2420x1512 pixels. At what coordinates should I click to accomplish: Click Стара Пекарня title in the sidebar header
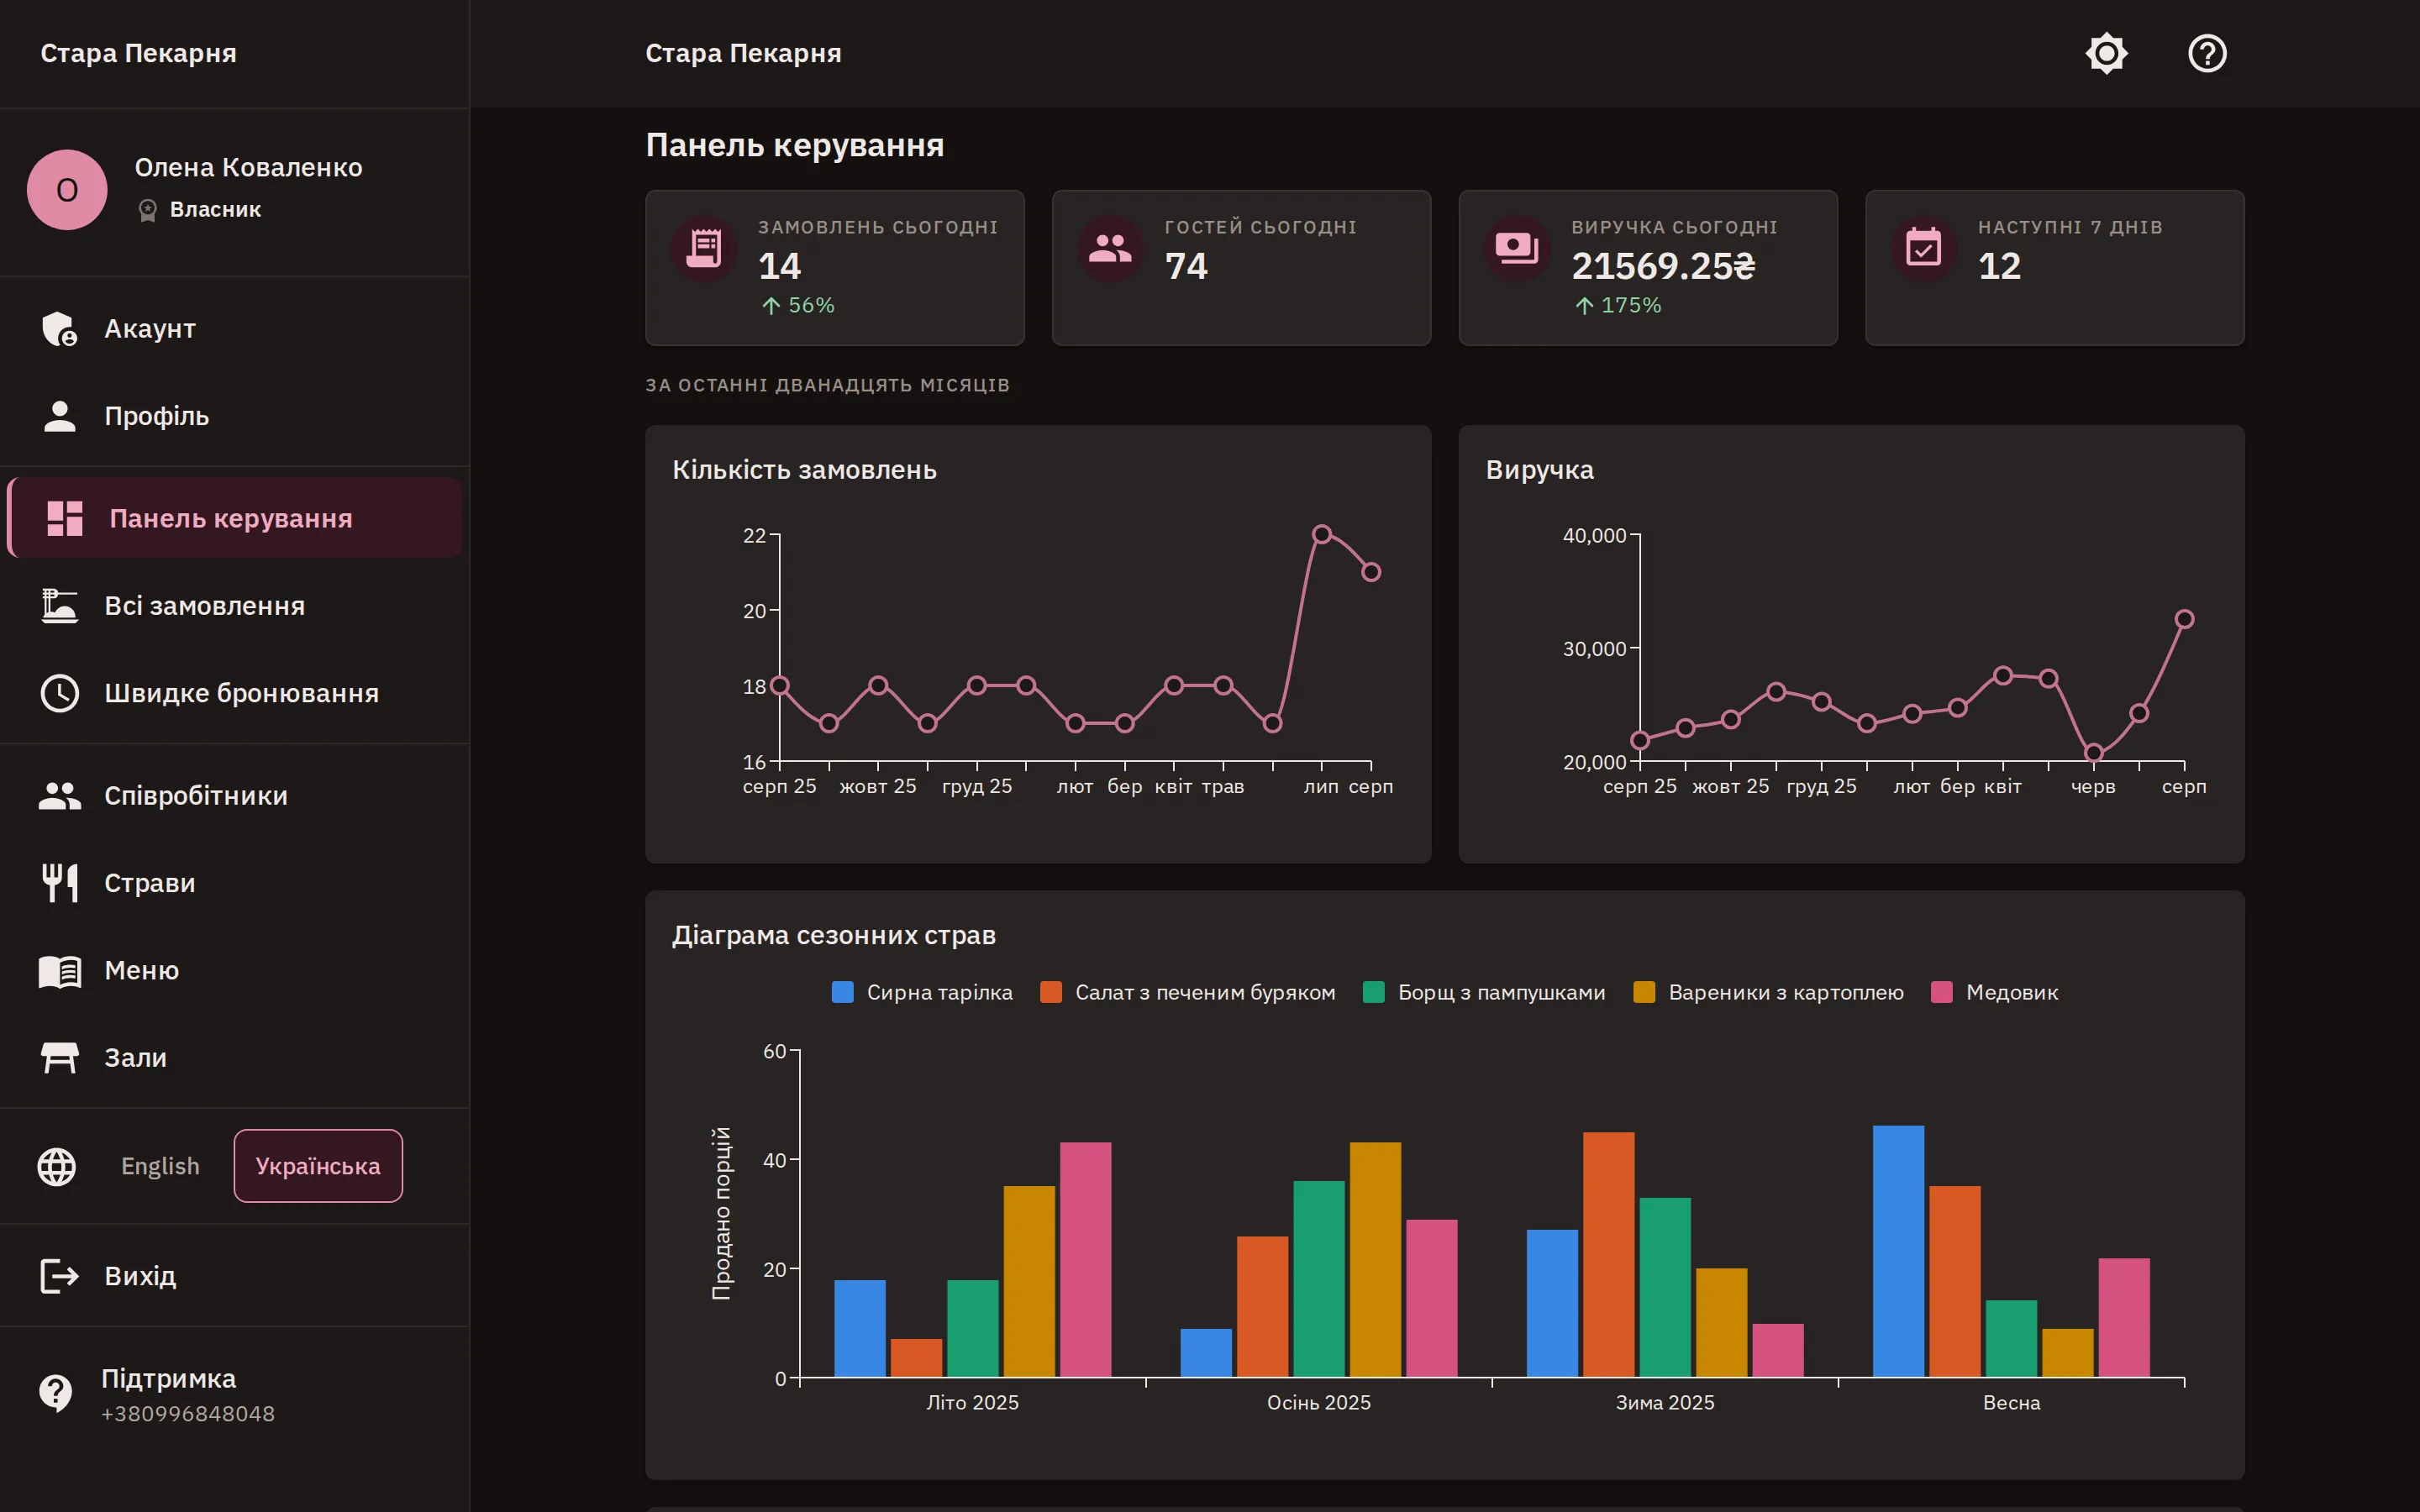tap(138, 53)
